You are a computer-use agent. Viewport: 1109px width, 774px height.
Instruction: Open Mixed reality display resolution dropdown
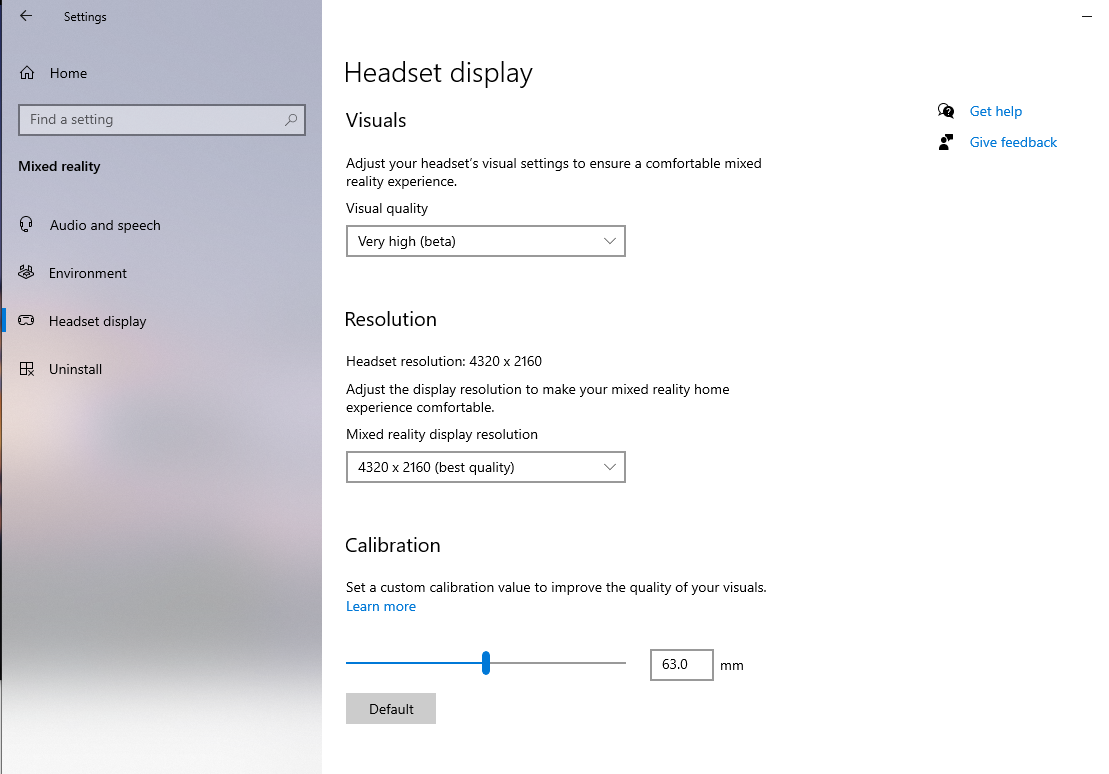click(x=485, y=467)
